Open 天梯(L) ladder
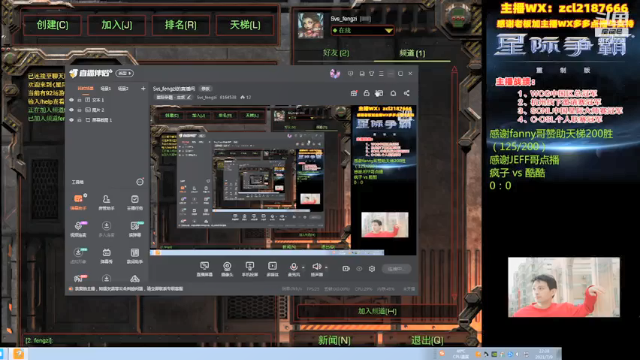Screen dimensions: 640x360 point(245,25)
